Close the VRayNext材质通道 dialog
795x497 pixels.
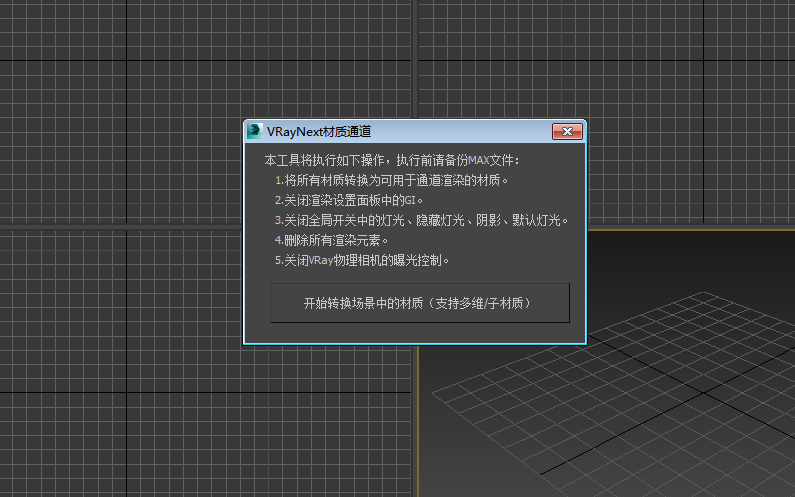(x=567, y=132)
